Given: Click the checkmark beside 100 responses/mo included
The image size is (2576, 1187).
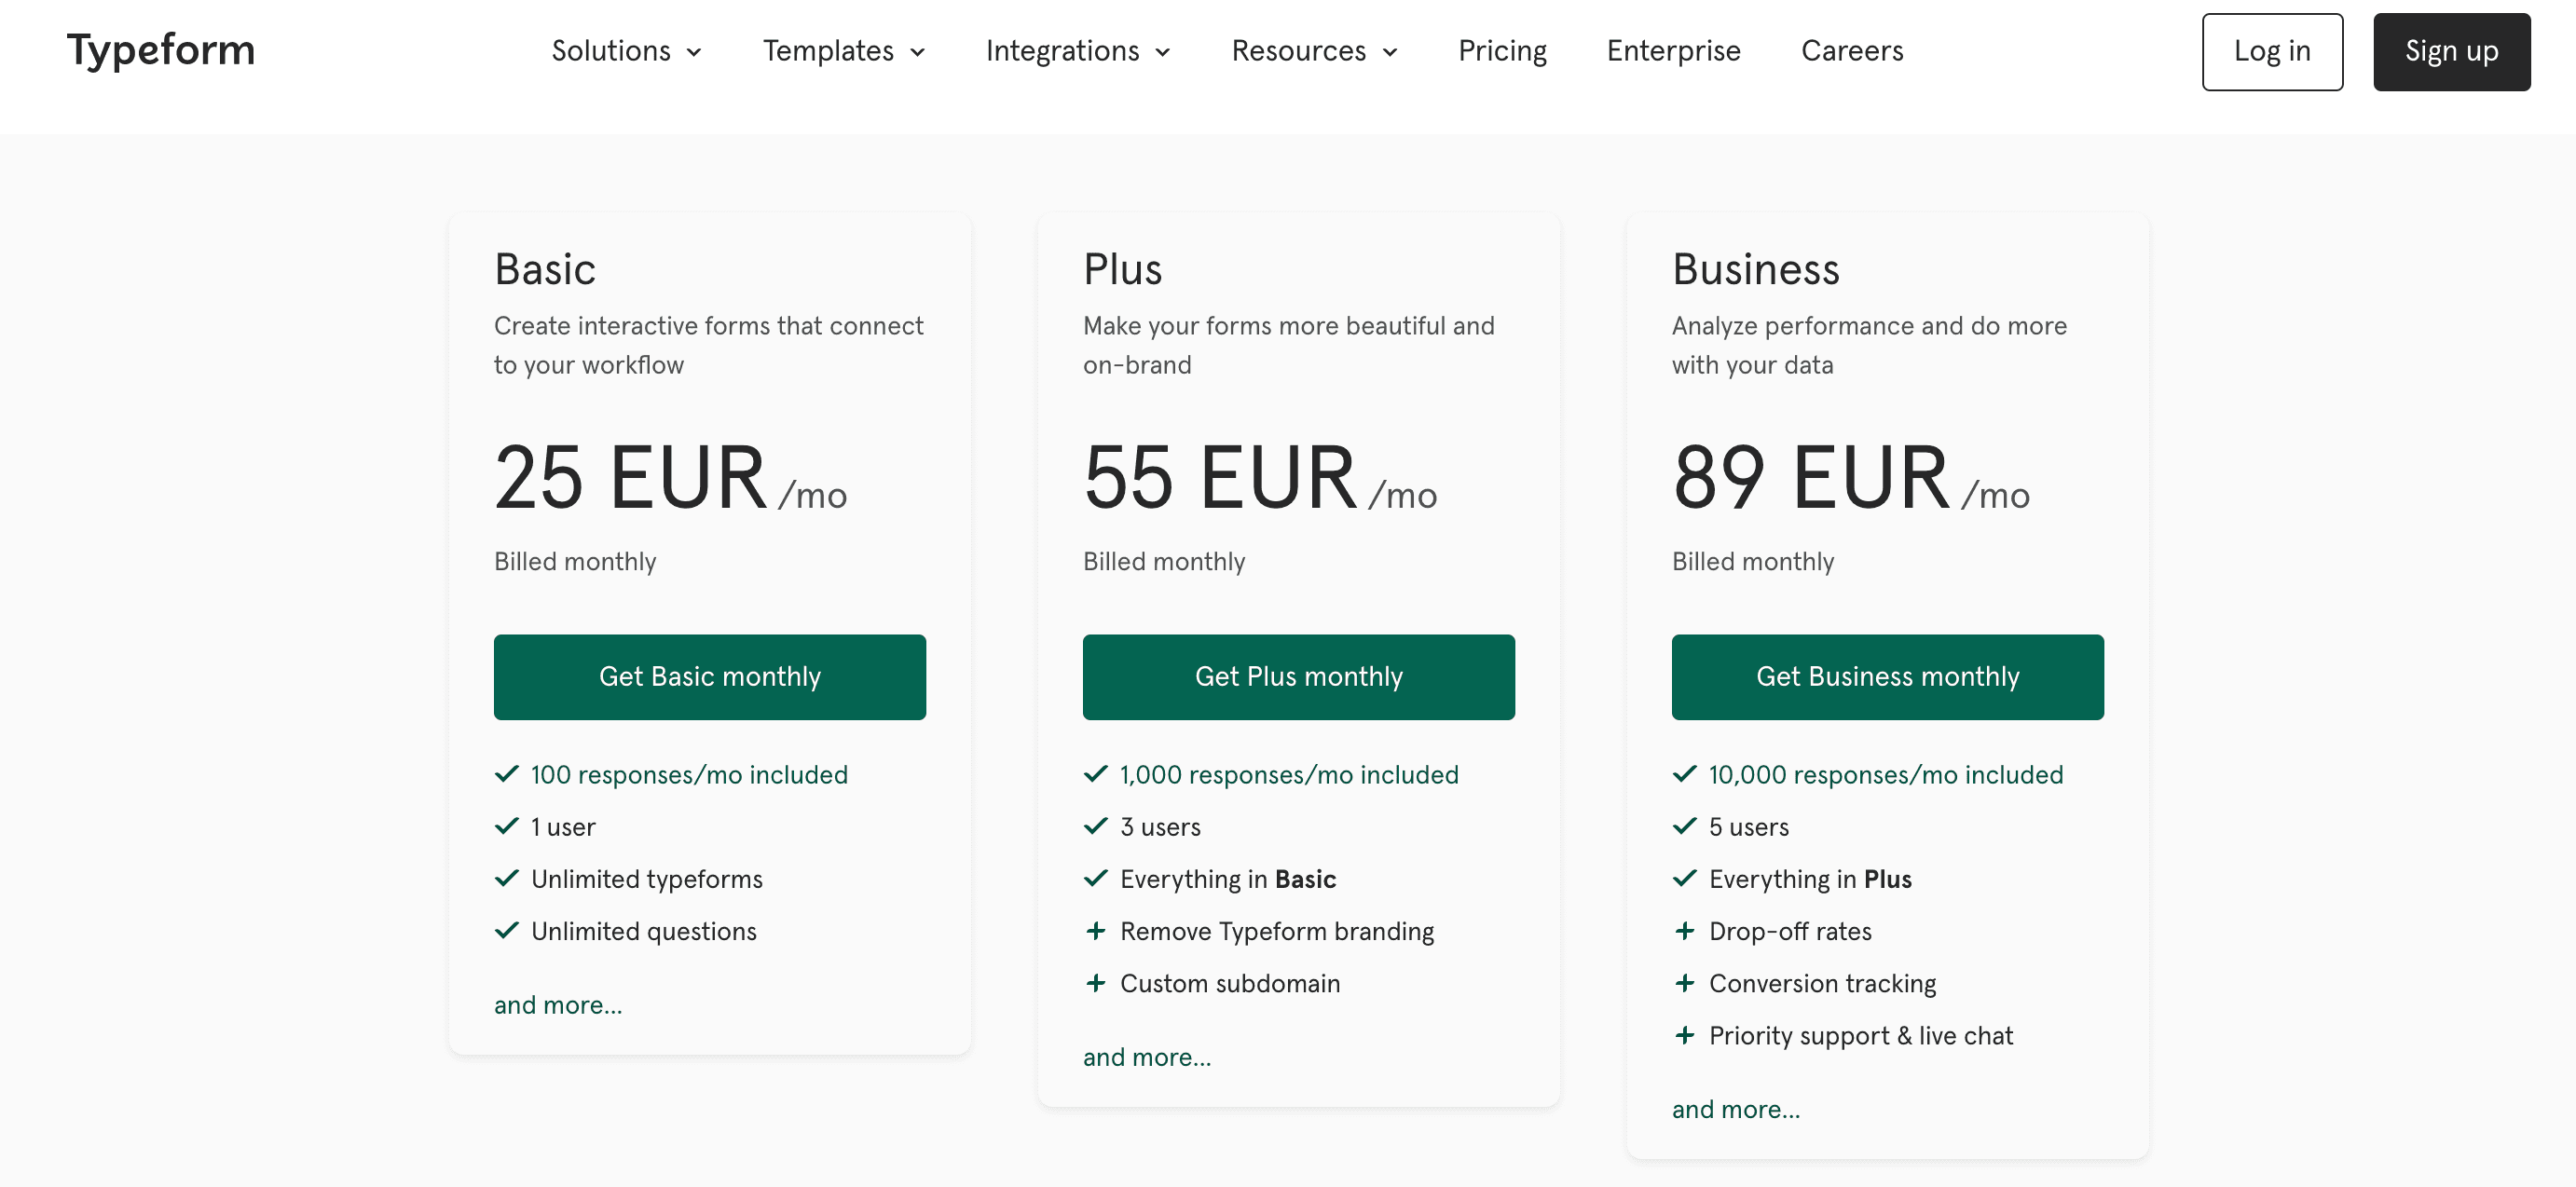Looking at the screenshot, I should (x=505, y=773).
